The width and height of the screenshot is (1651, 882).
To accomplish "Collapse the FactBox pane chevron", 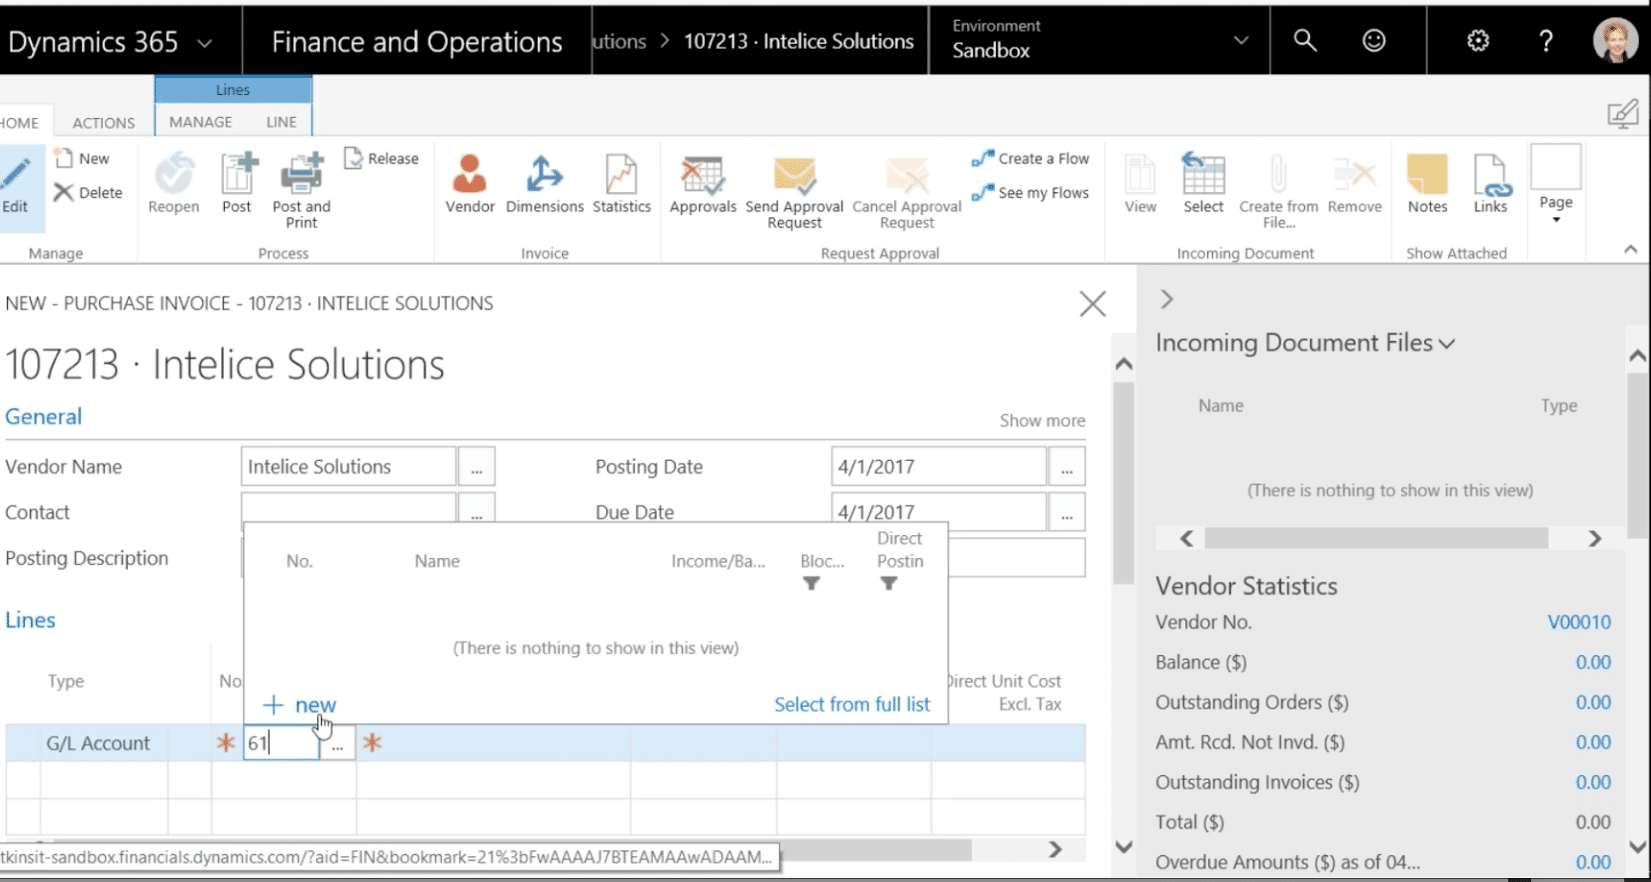I will [x=1166, y=299].
